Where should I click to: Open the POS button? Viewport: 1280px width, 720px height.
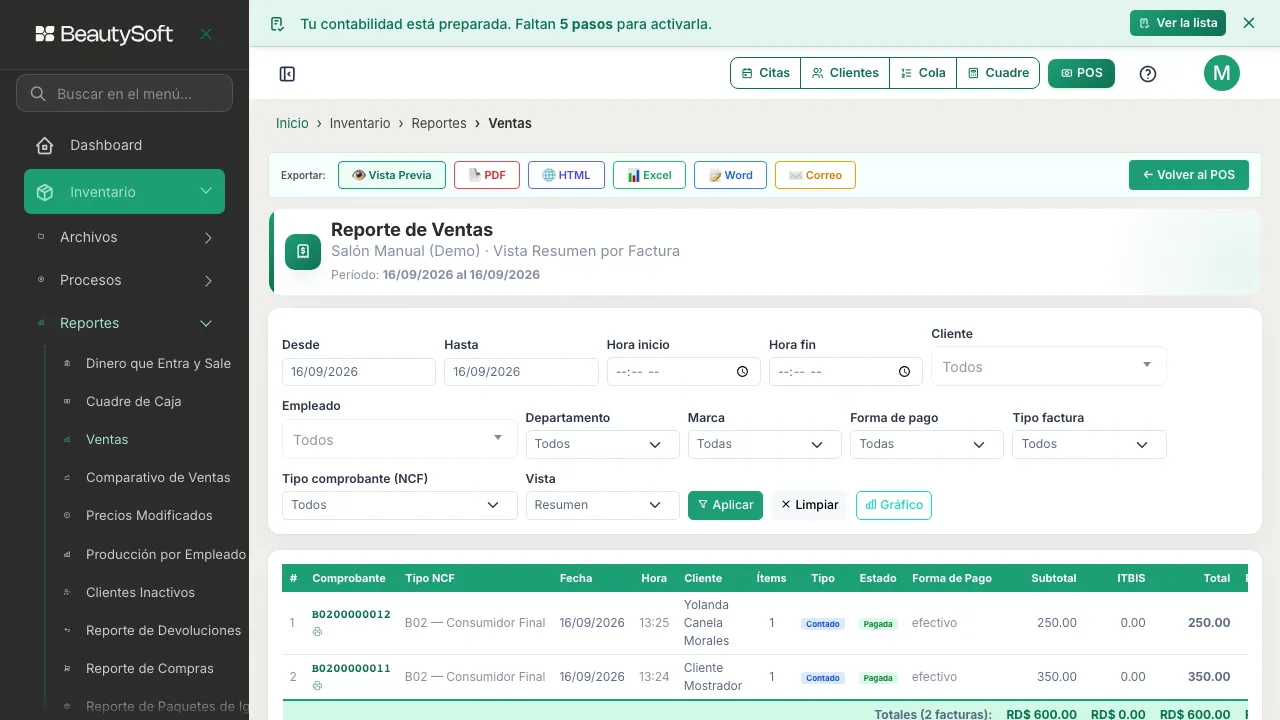1081,73
